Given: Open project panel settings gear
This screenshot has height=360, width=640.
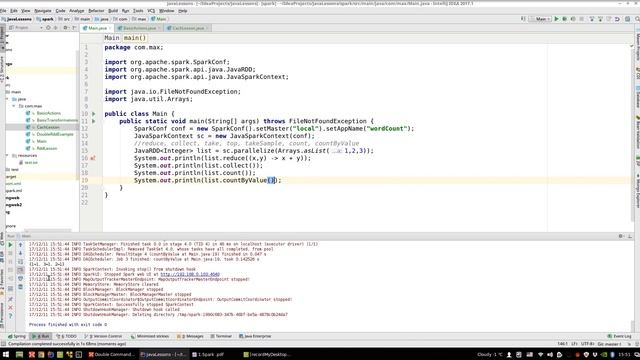Looking at the screenshot, I should [65, 28].
